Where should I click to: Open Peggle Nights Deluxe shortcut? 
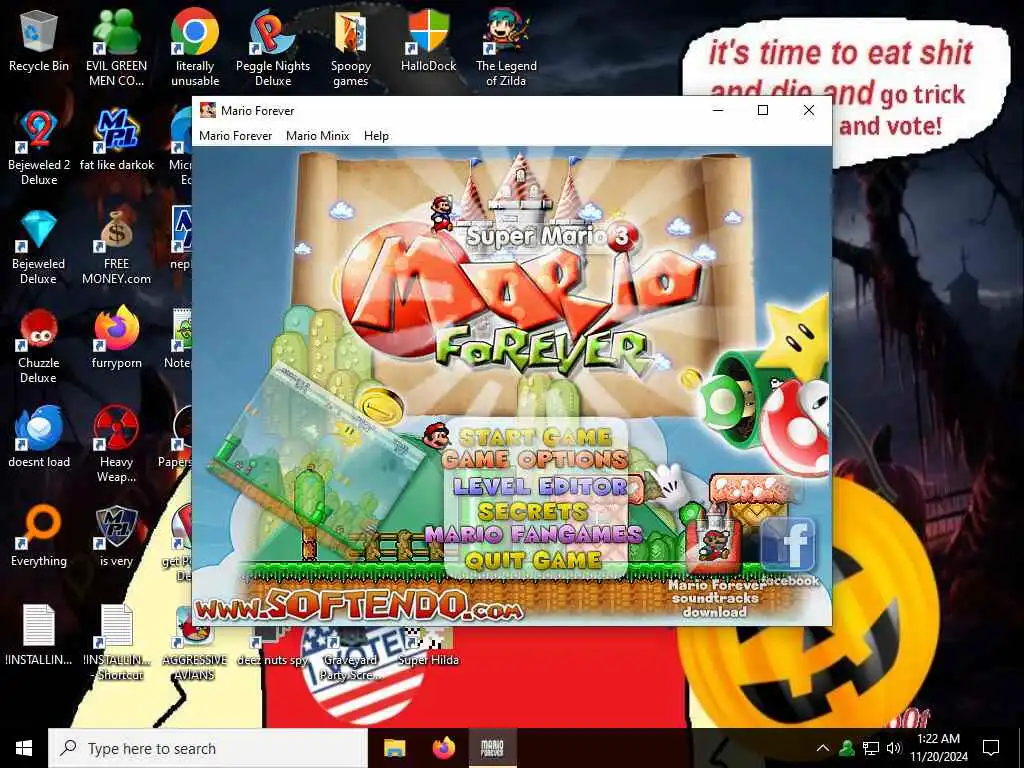coord(272,47)
